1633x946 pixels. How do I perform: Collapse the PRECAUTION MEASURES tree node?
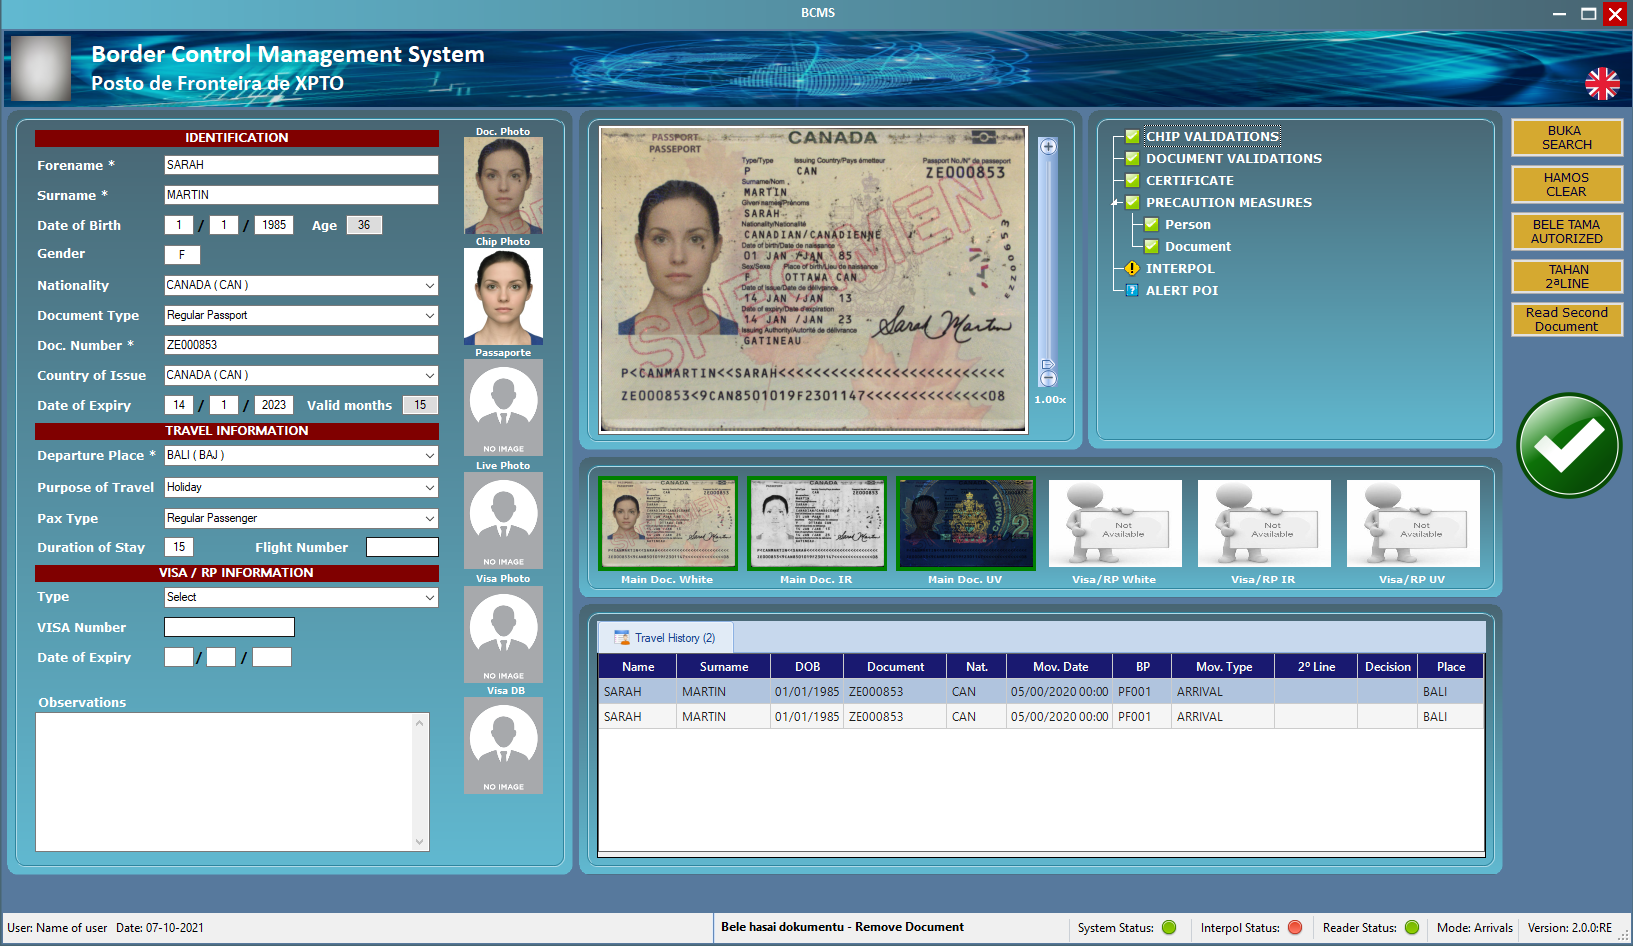coord(1114,203)
